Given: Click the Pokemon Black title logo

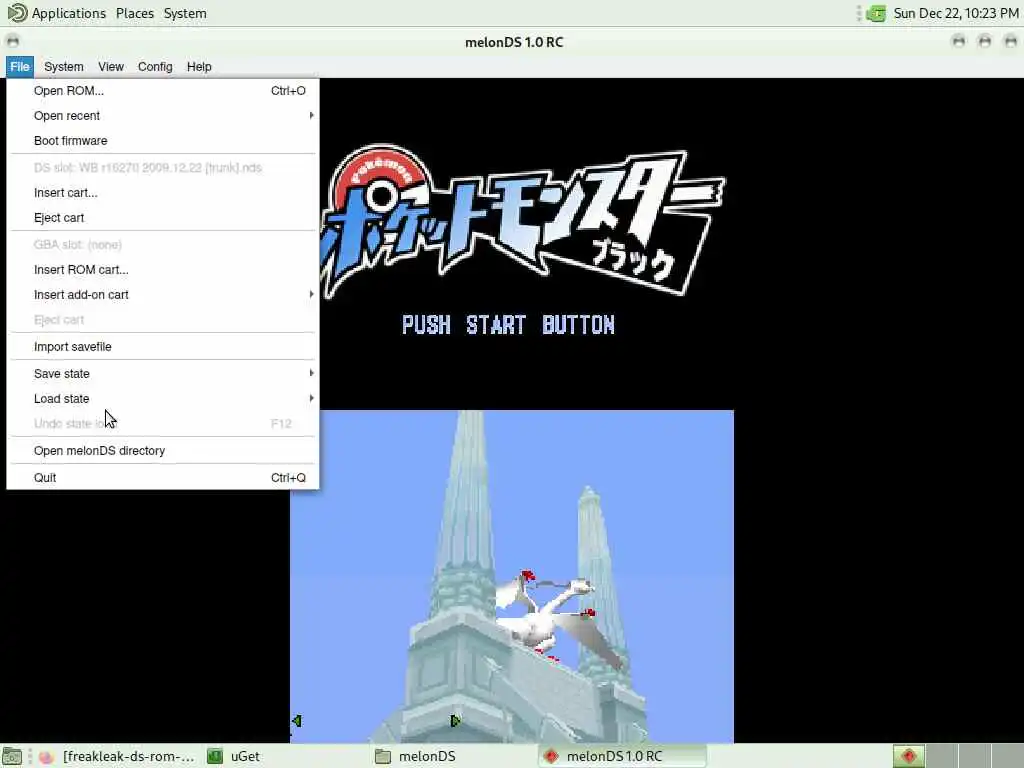Looking at the screenshot, I should coord(522,222).
